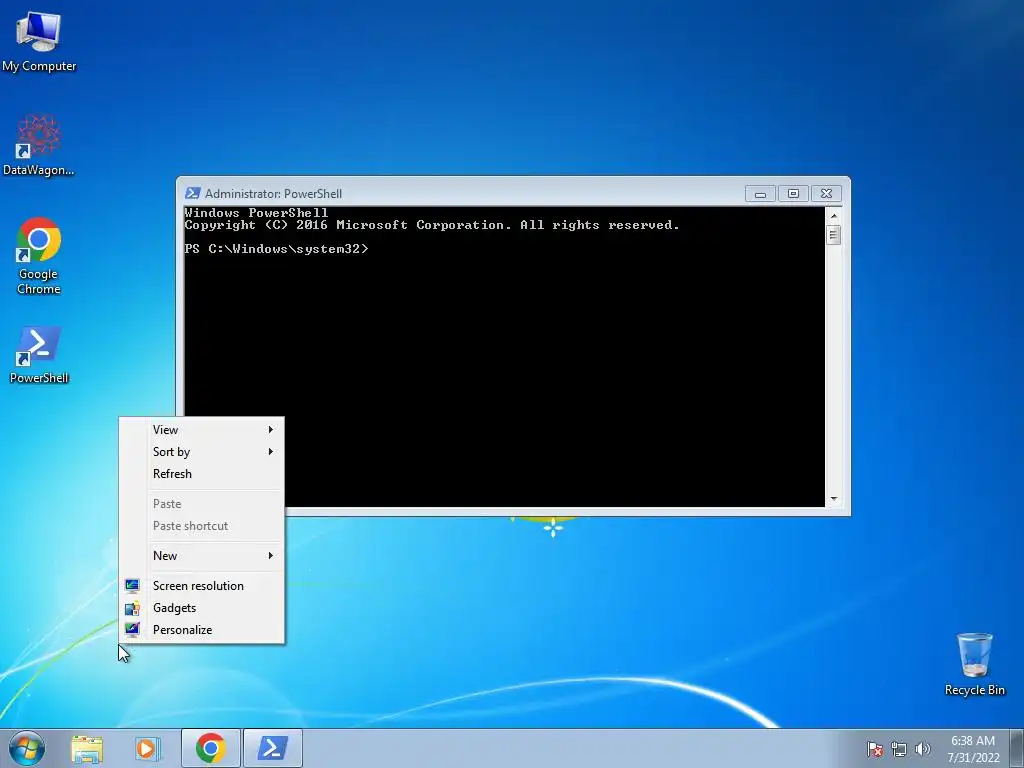Select the Google Chrome desktop shortcut
The image size is (1024, 768).
pos(39,255)
